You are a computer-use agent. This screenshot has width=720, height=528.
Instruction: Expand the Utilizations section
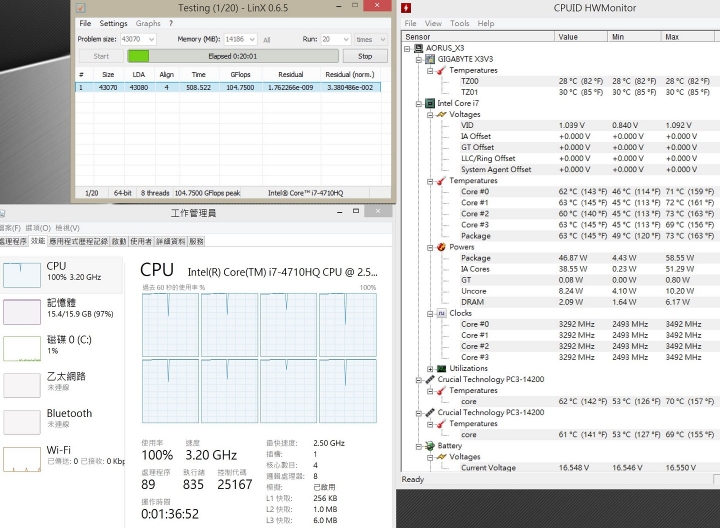[x=430, y=369]
